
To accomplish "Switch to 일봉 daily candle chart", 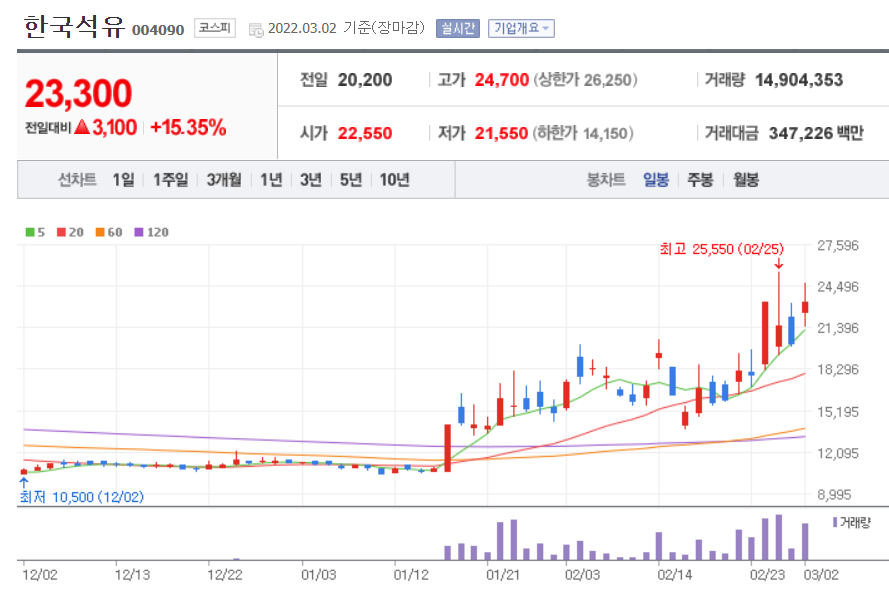I will [x=655, y=180].
